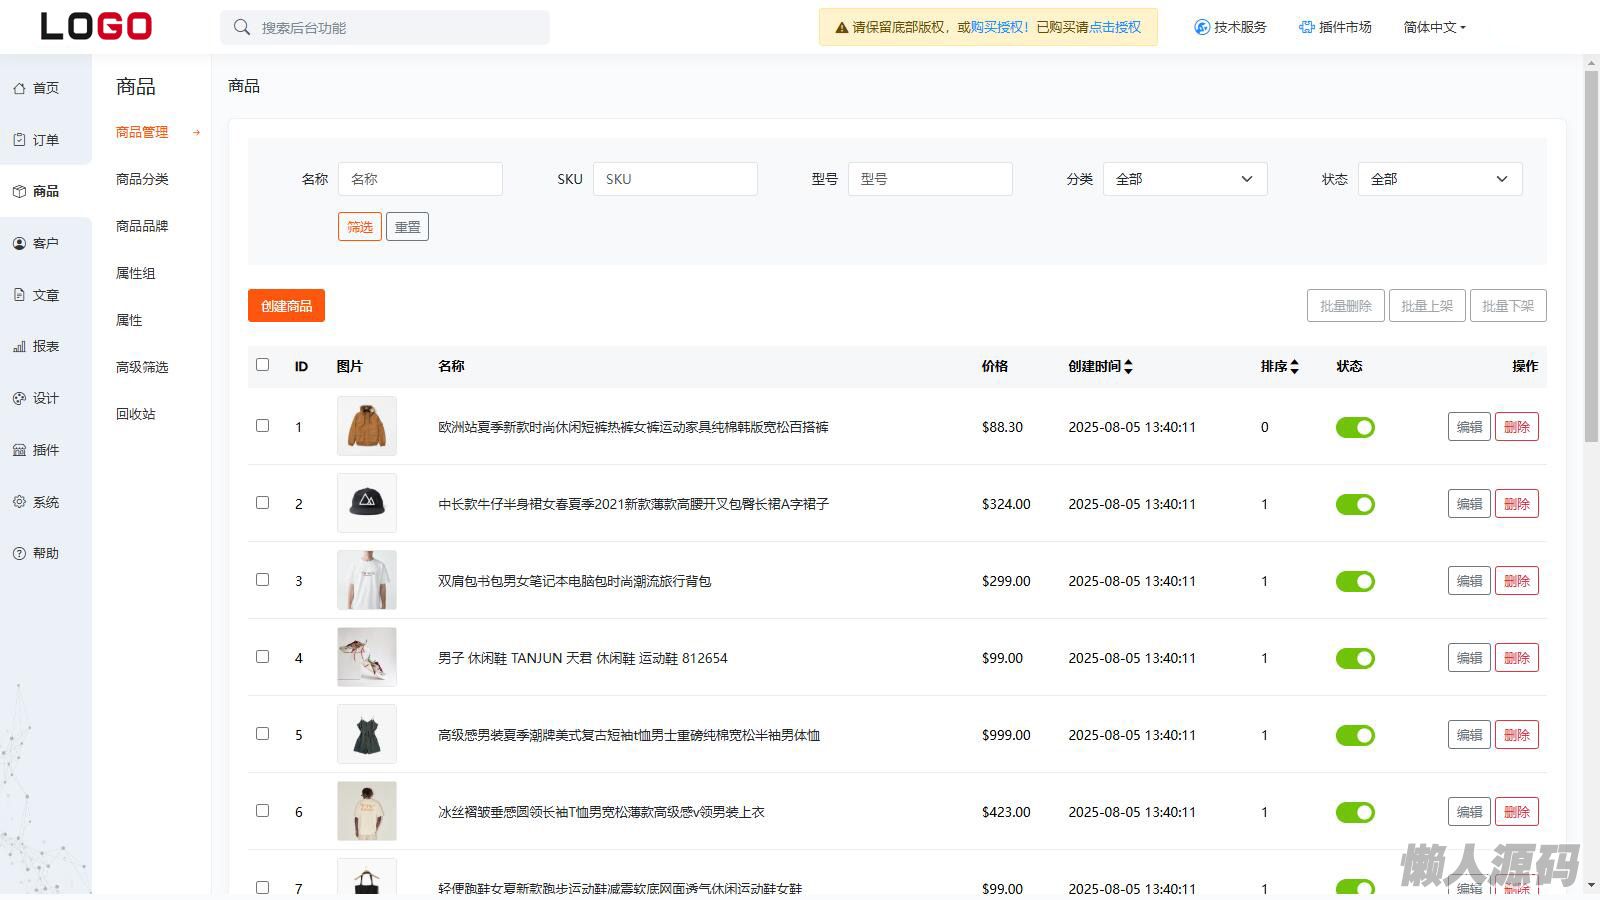Click the search magnifier icon
The width and height of the screenshot is (1600, 900).
tap(242, 27)
